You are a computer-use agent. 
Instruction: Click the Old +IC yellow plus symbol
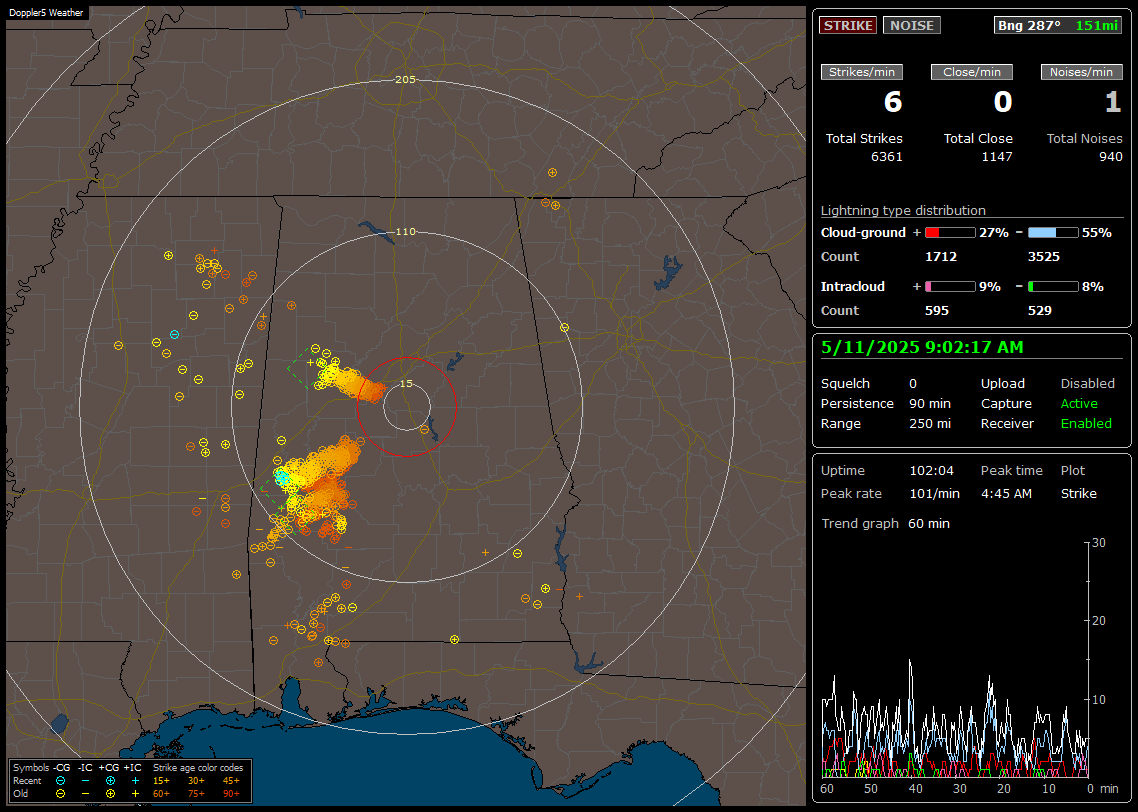[135, 794]
